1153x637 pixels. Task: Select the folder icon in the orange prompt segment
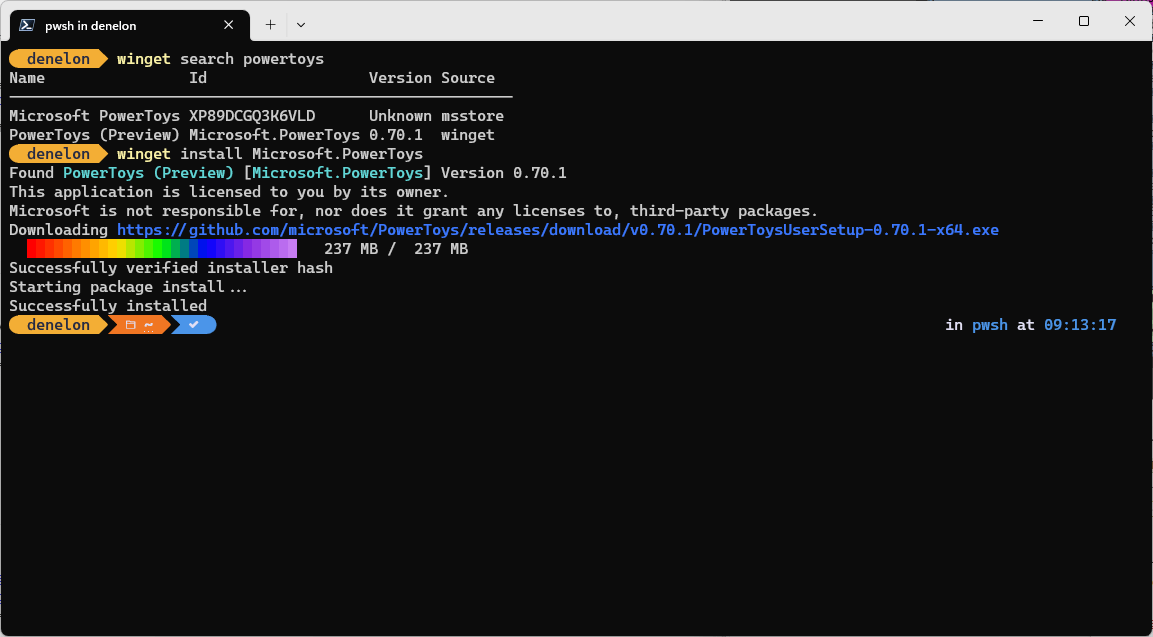[x=130, y=324]
